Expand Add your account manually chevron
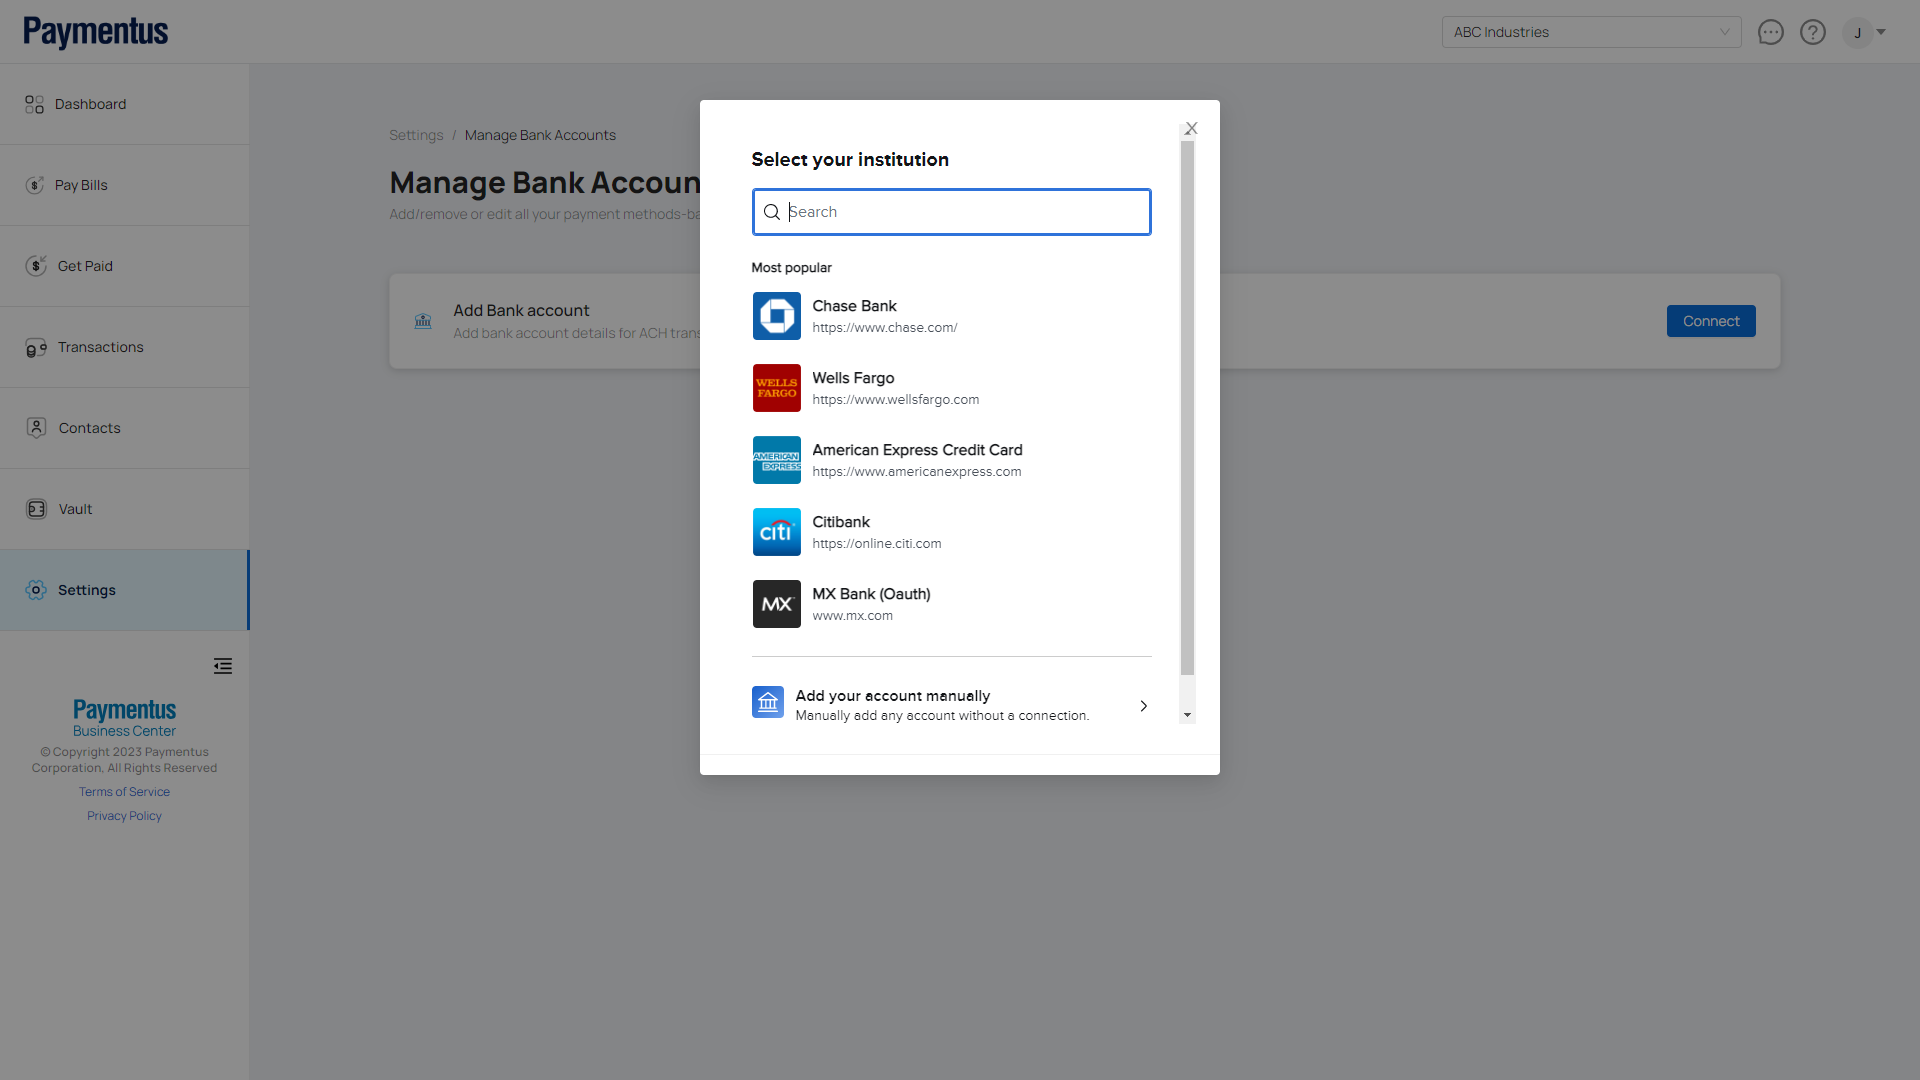The height and width of the screenshot is (1080, 1920). (x=1143, y=706)
